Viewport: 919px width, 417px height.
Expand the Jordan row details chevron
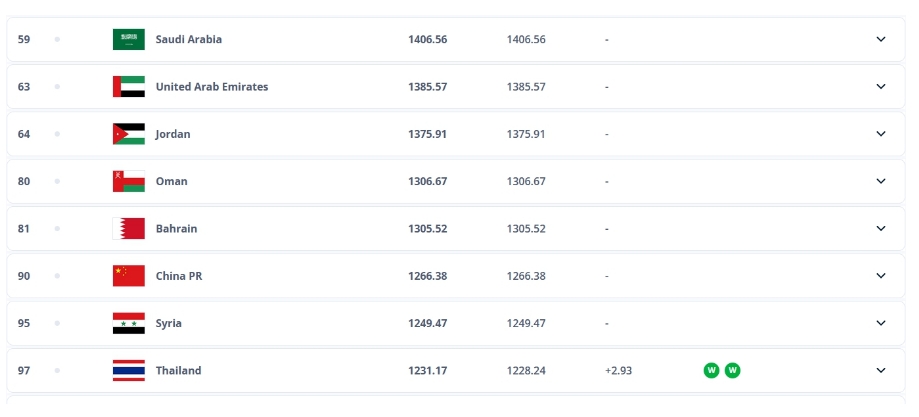(x=881, y=134)
